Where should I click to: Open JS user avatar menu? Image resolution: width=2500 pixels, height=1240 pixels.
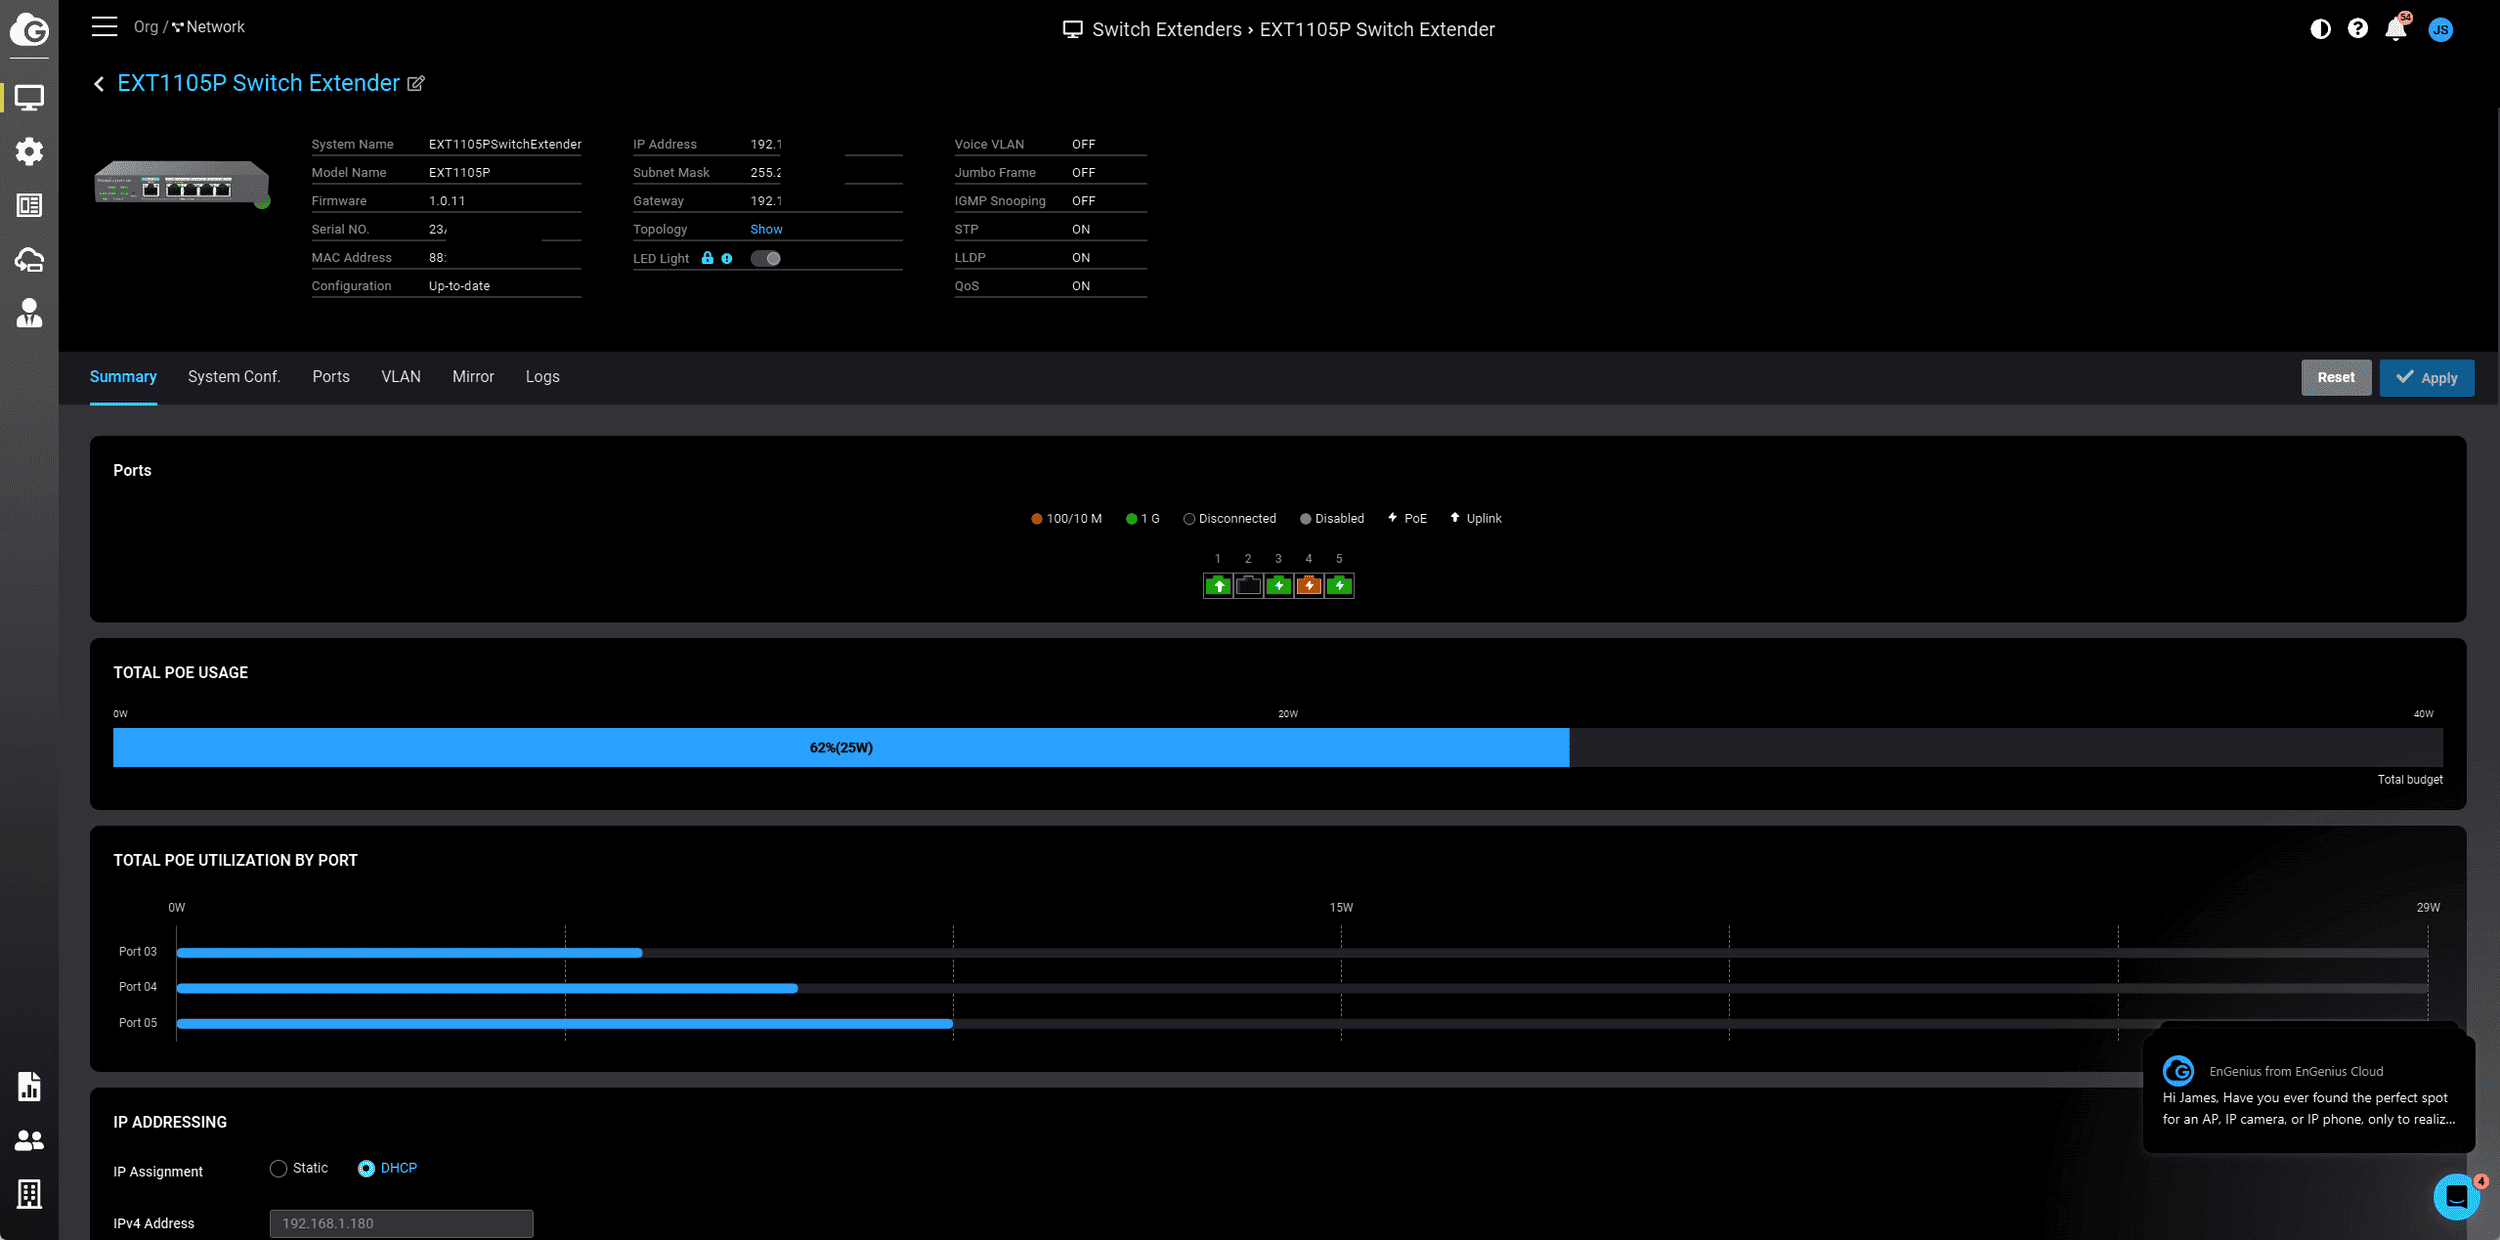click(x=2440, y=29)
